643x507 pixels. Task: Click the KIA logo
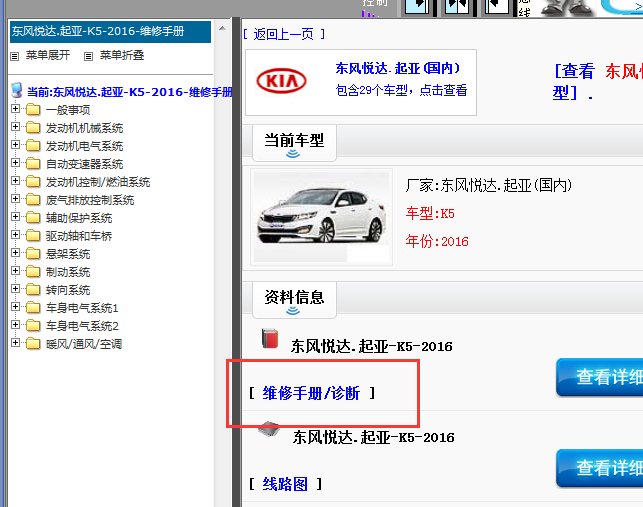pyautogui.click(x=281, y=81)
